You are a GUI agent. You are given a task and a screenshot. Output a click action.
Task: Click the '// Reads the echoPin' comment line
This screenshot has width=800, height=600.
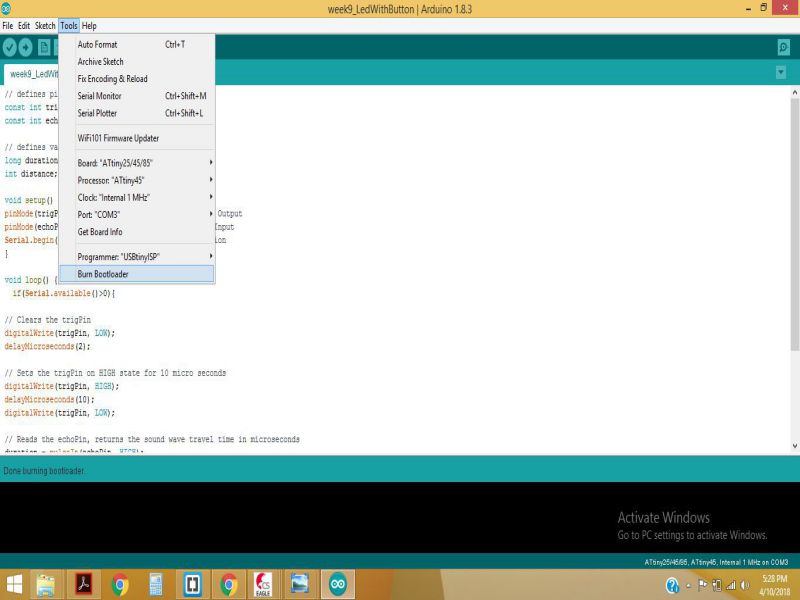coord(152,439)
